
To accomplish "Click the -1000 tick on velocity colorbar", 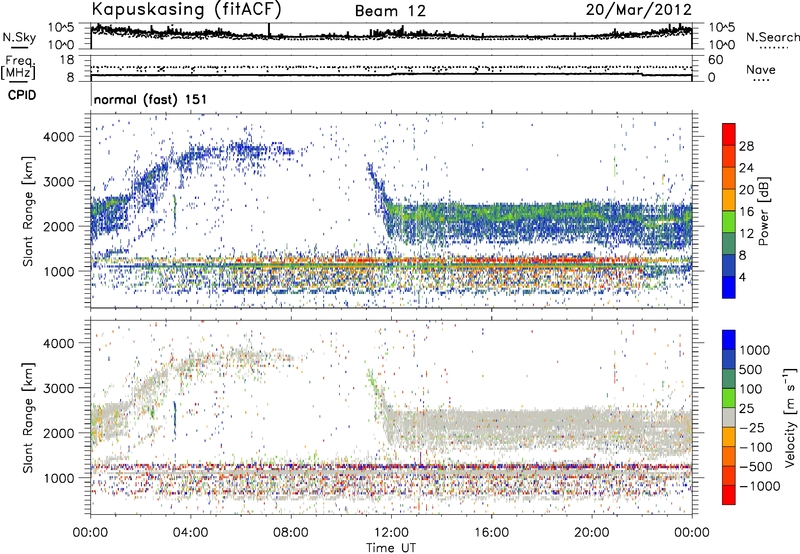I will pyautogui.click(x=759, y=486).
